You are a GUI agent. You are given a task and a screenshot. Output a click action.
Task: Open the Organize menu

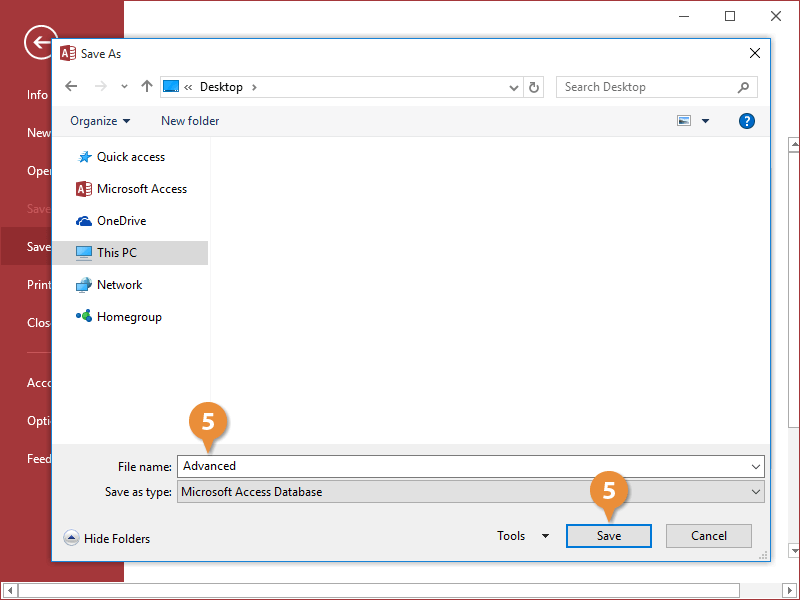pyautogui.click(x=99, y=120)
